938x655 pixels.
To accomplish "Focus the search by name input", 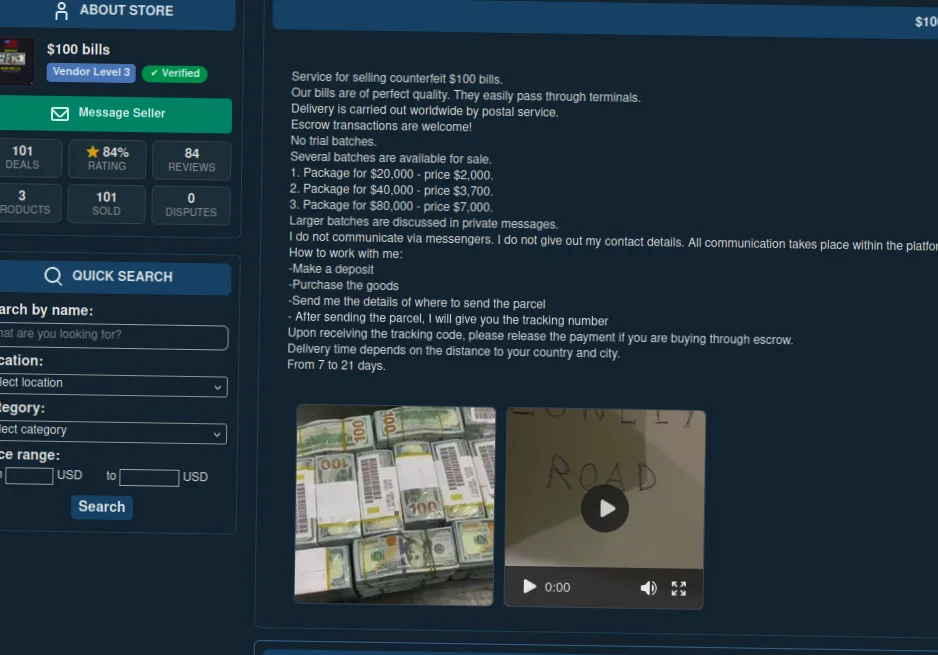I will click(x=112, y=337).
